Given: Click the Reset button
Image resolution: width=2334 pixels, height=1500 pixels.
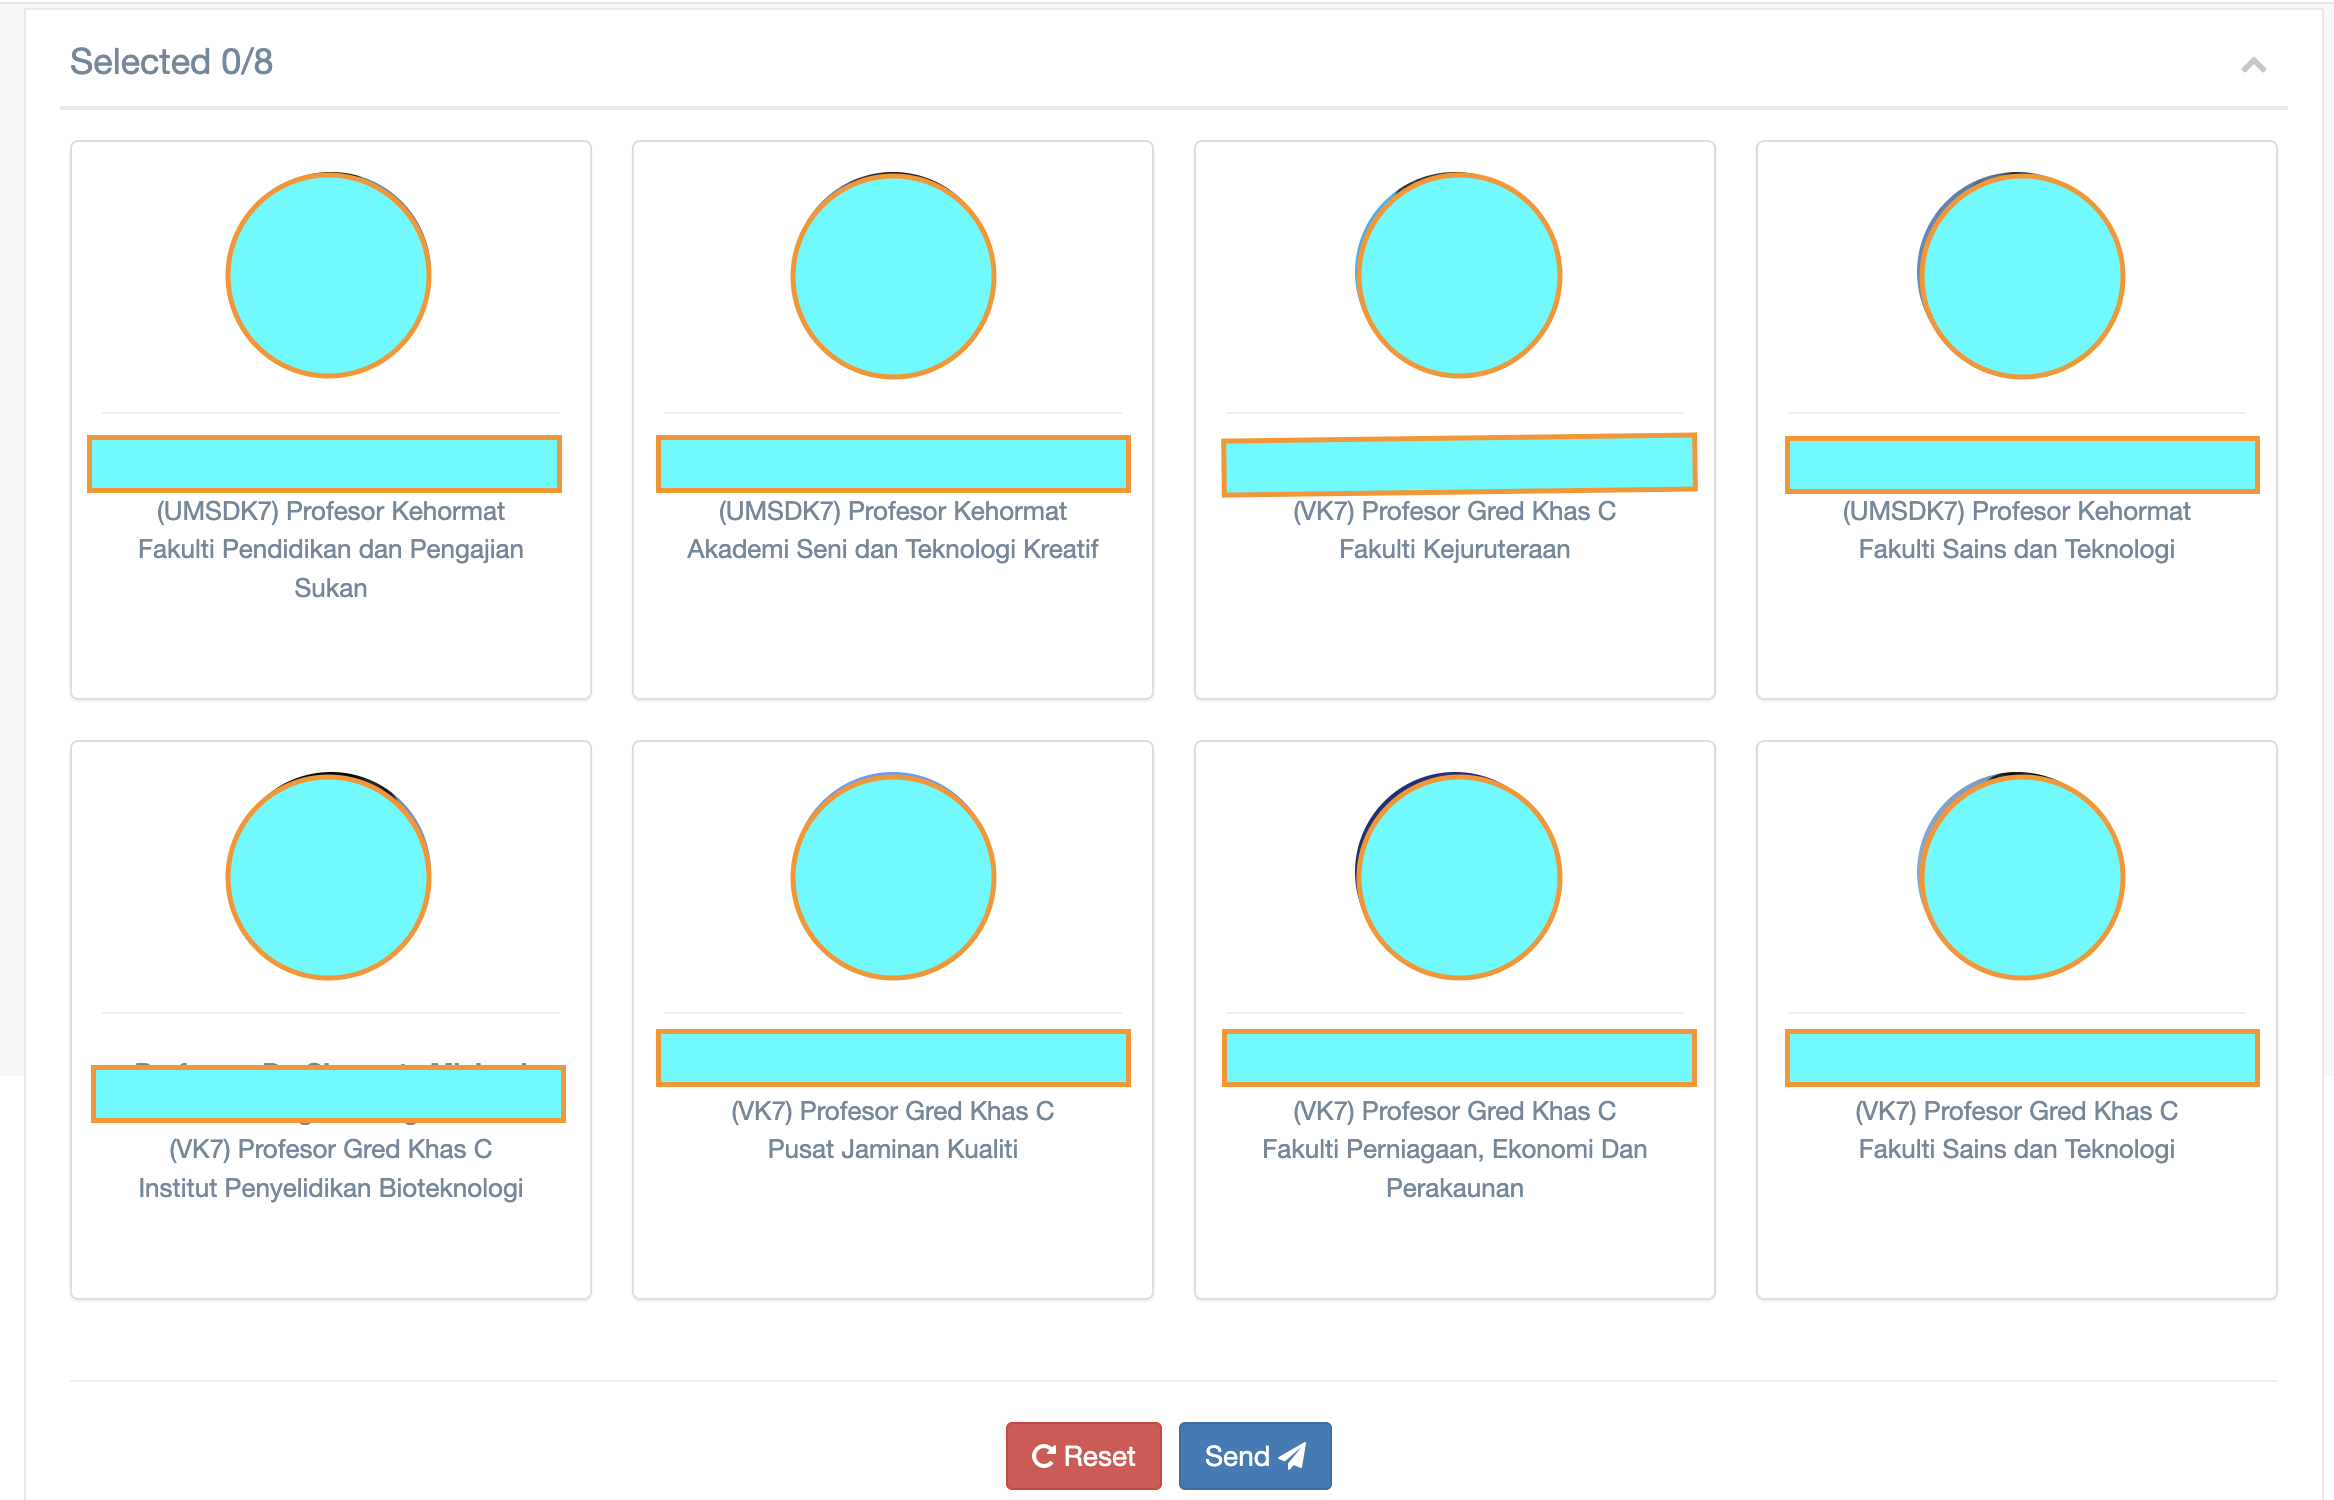Looking at the screenshot, I should coord(1083,1456).
